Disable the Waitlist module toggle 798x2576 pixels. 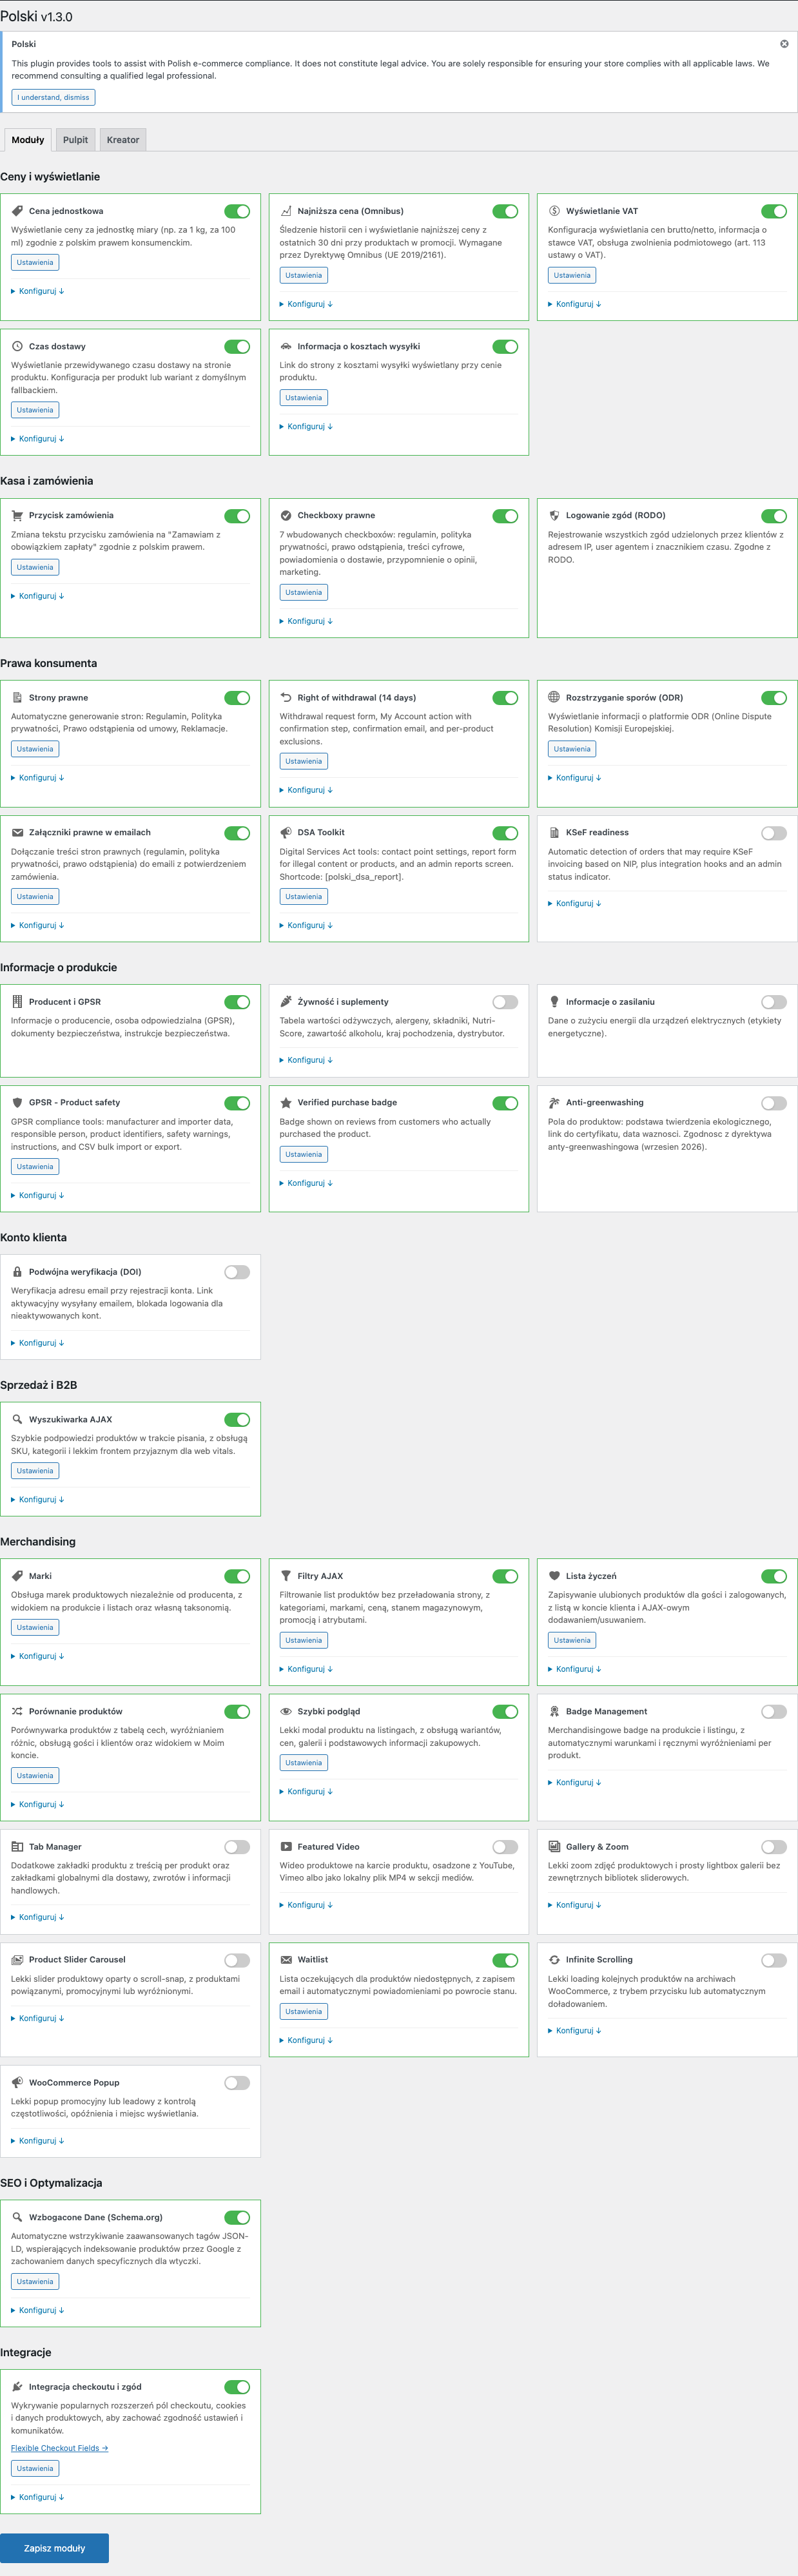(505, 1960)
